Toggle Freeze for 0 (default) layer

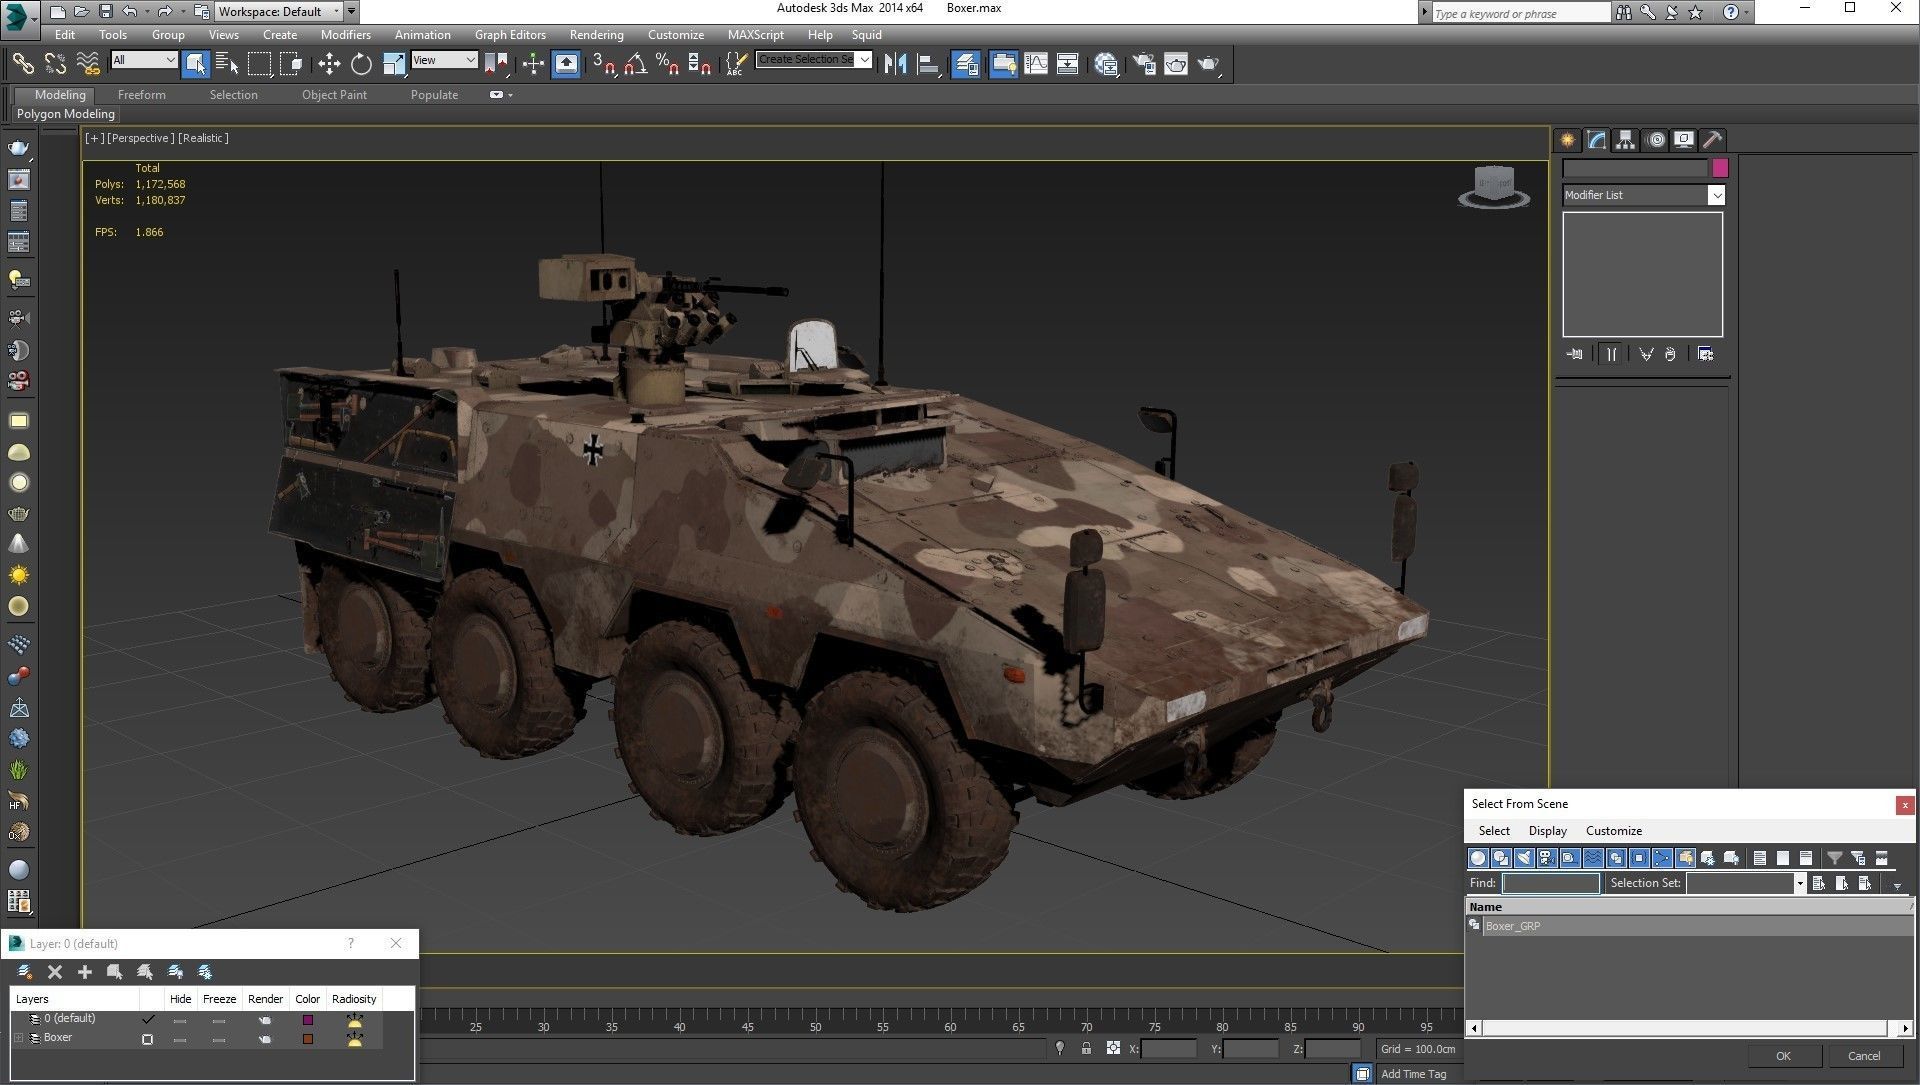click(x=219, y=1020)
